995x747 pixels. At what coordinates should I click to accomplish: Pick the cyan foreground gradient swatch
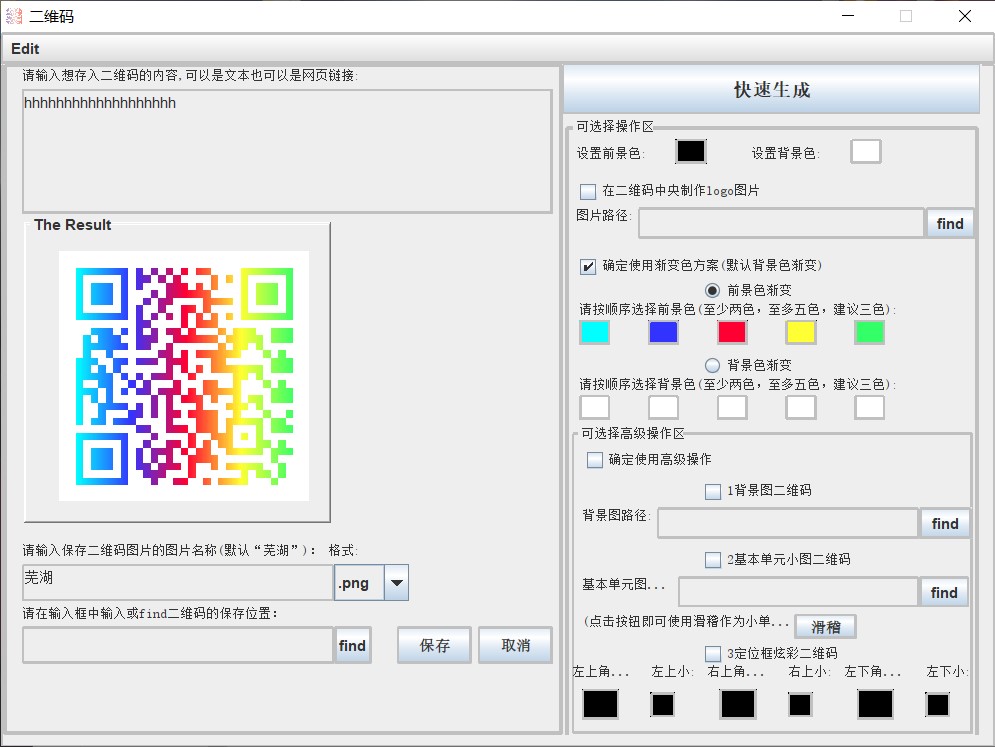tap(595, 333)
